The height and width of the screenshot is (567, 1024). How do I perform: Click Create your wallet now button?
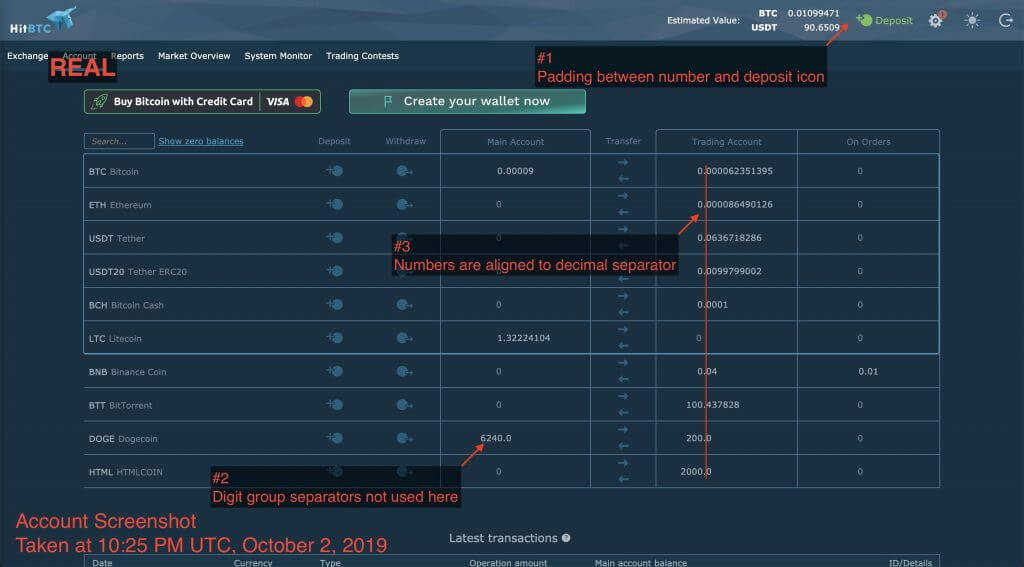tap(467, 101)
